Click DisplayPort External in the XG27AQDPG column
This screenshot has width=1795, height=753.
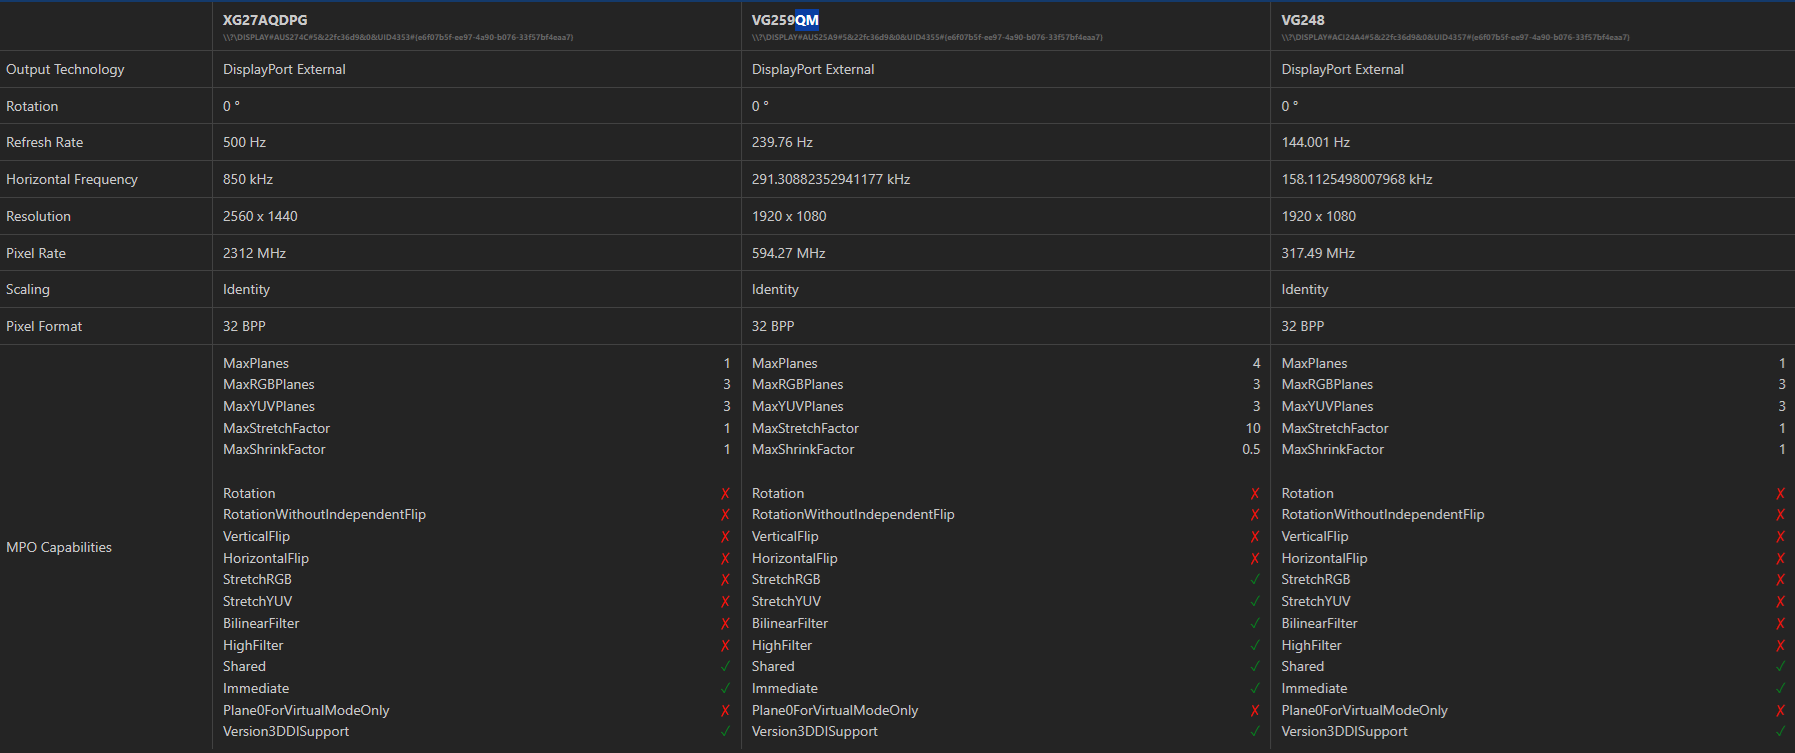(x=284, y=70)
